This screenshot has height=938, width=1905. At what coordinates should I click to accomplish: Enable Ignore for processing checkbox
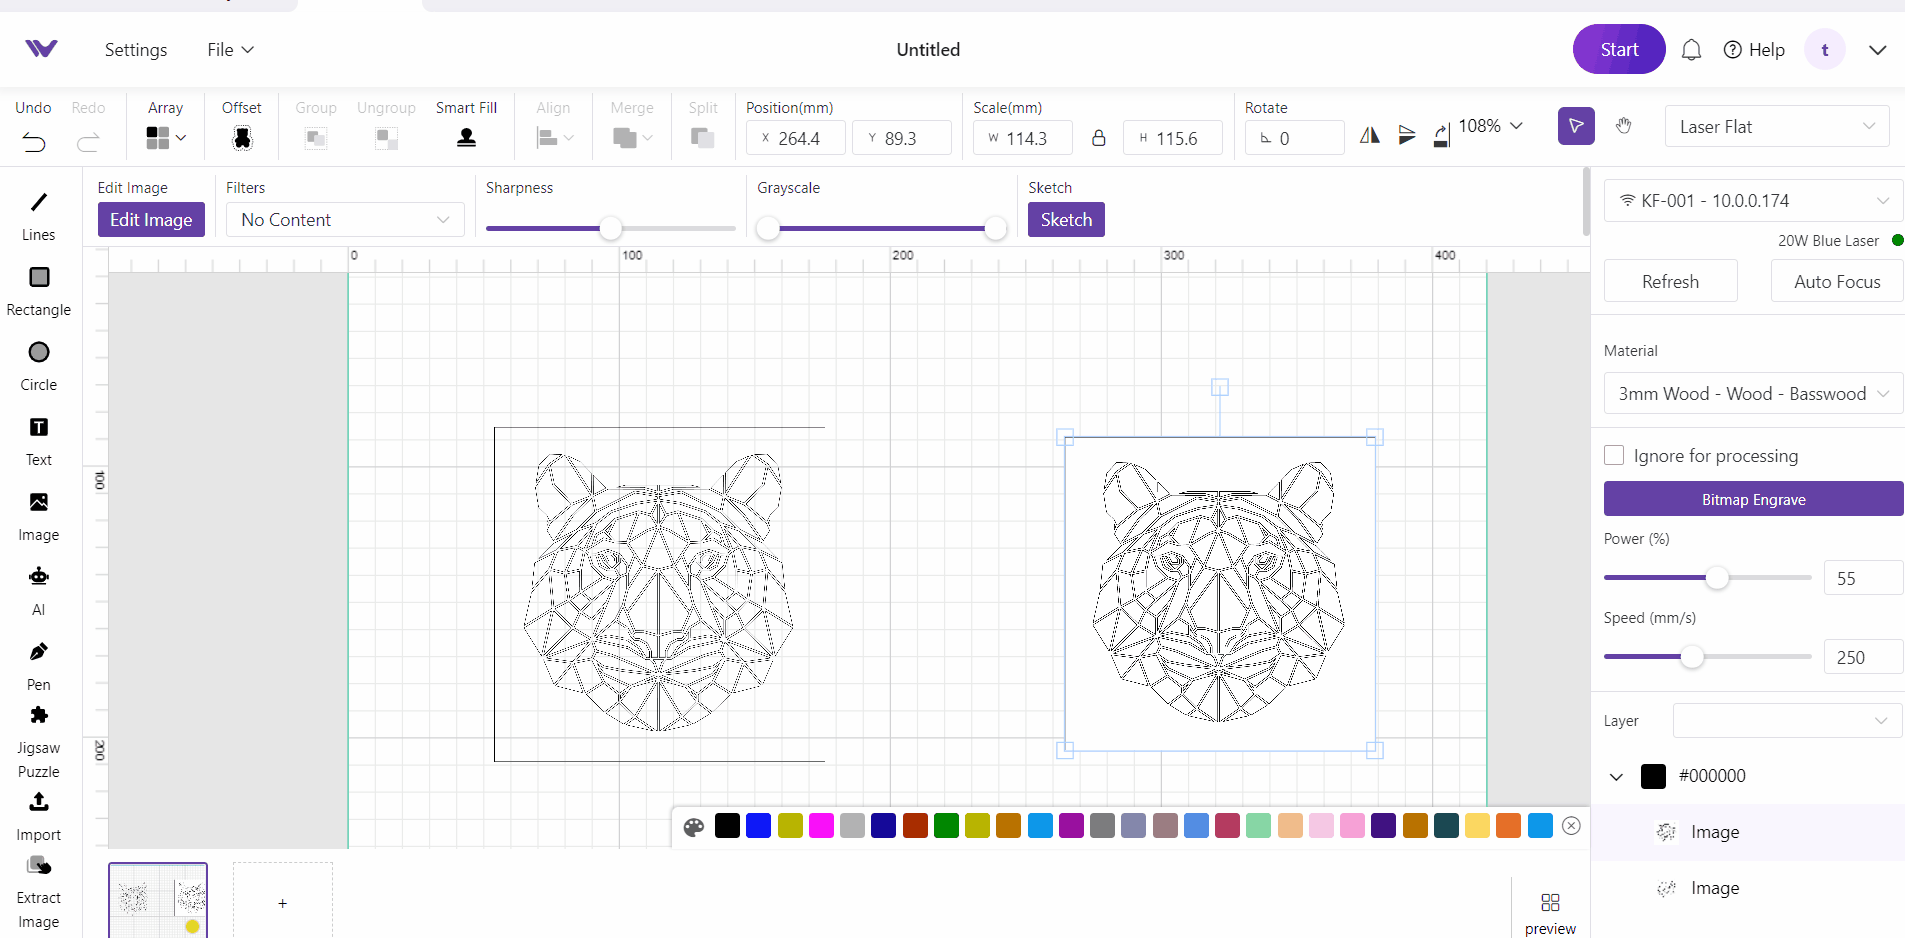1614,456
